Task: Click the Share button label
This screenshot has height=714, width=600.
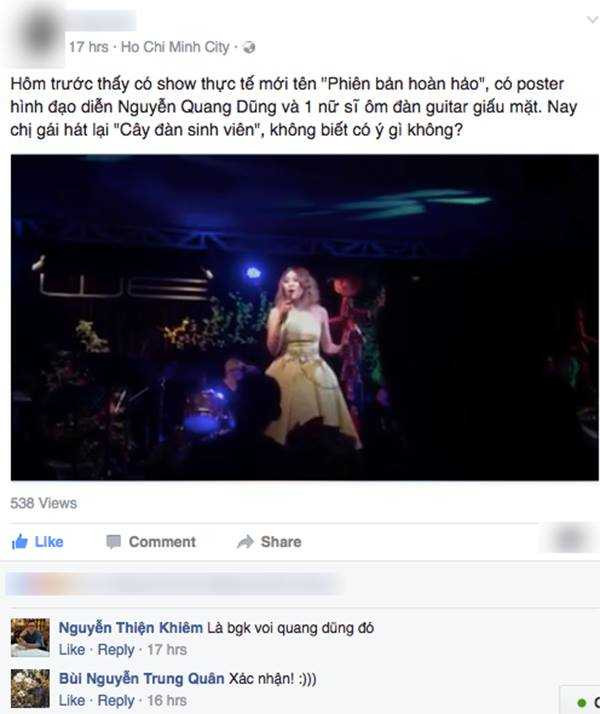Action: [281, 541]
